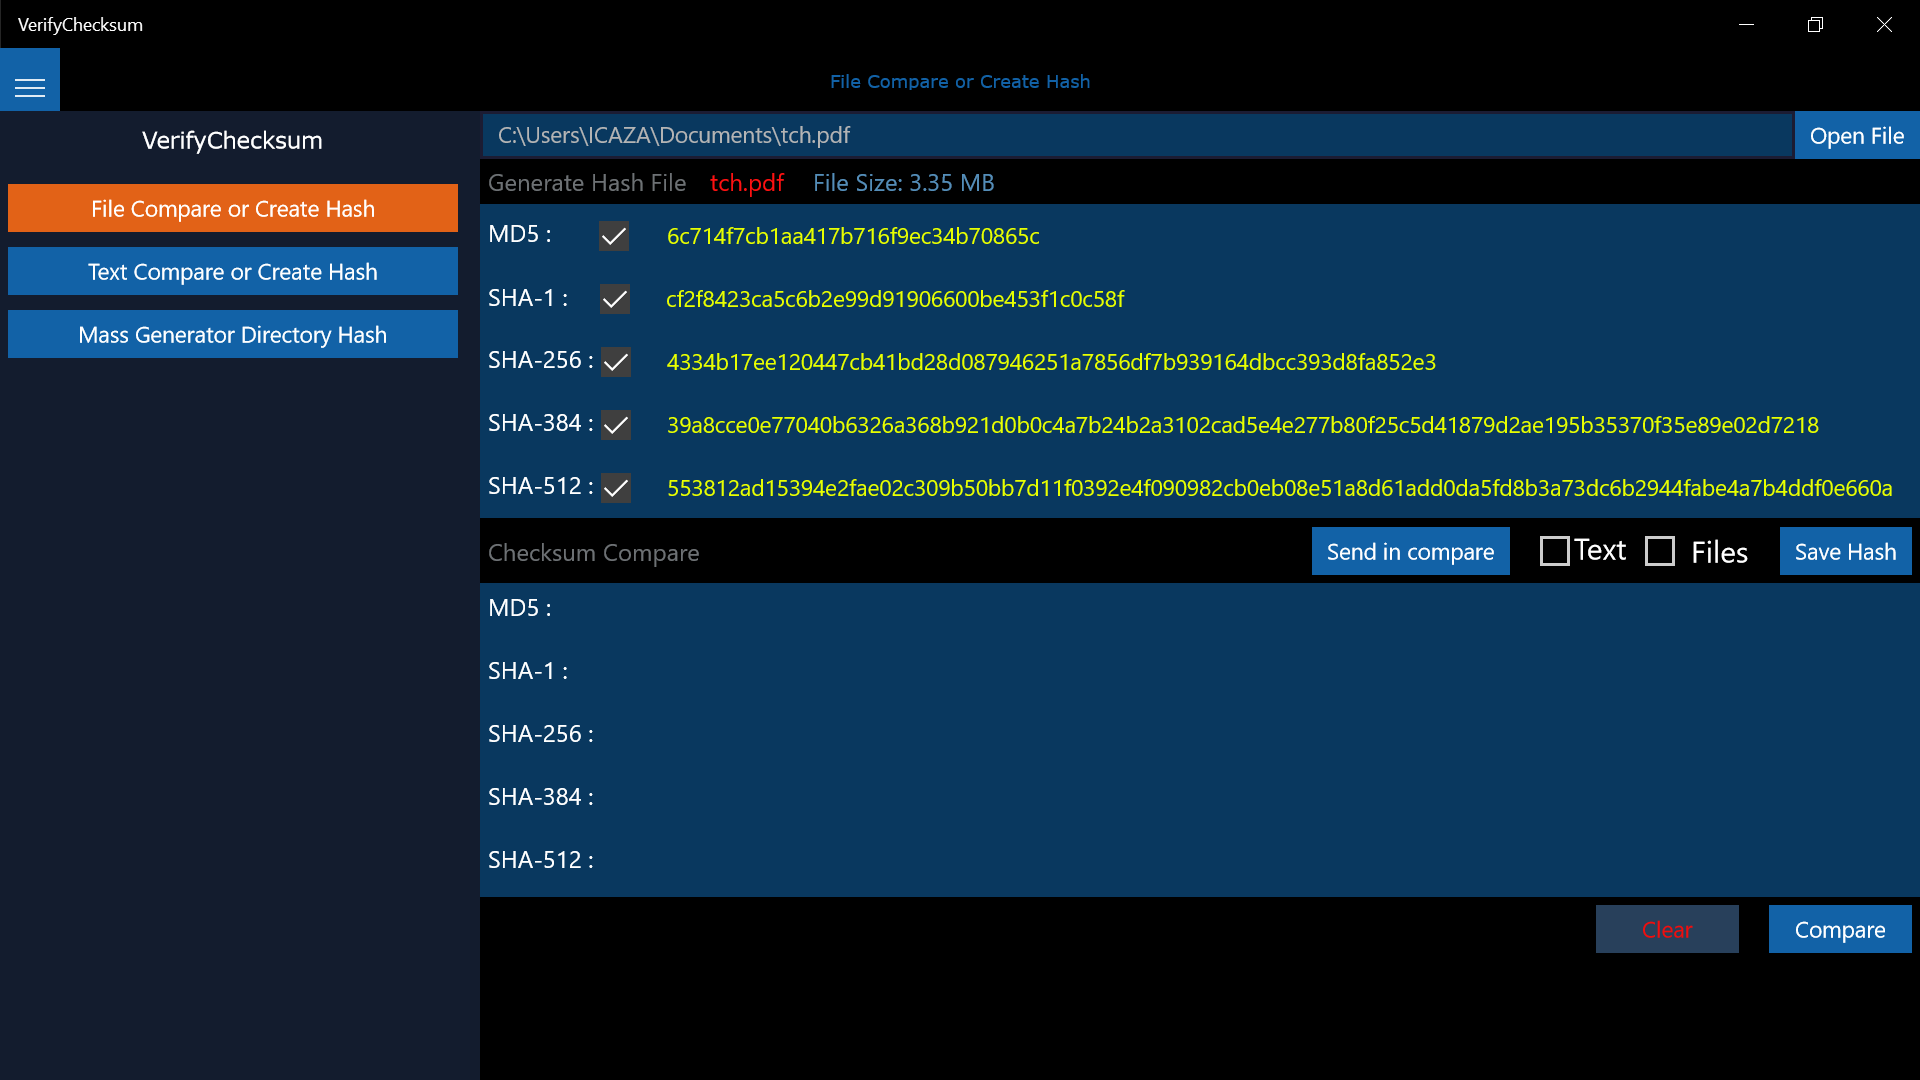Click the Open File button
Viewport: 1920px width, 1080px height.
[x=1856, y=135]
